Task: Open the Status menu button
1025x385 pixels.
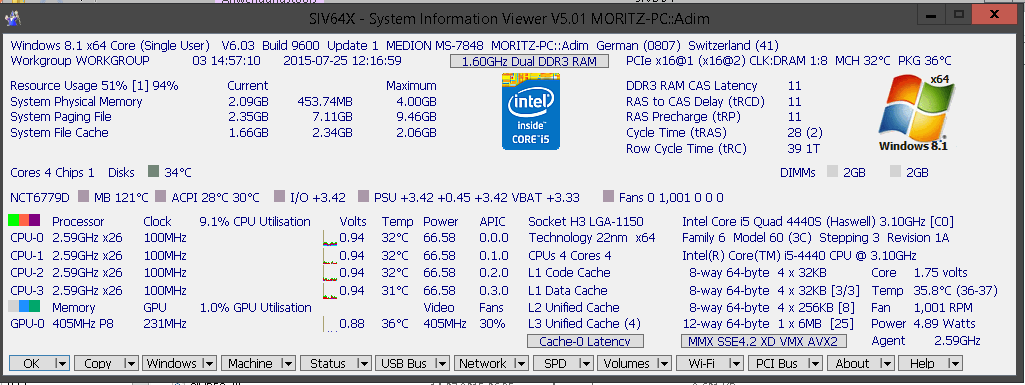Action: [x=328, y=363]
